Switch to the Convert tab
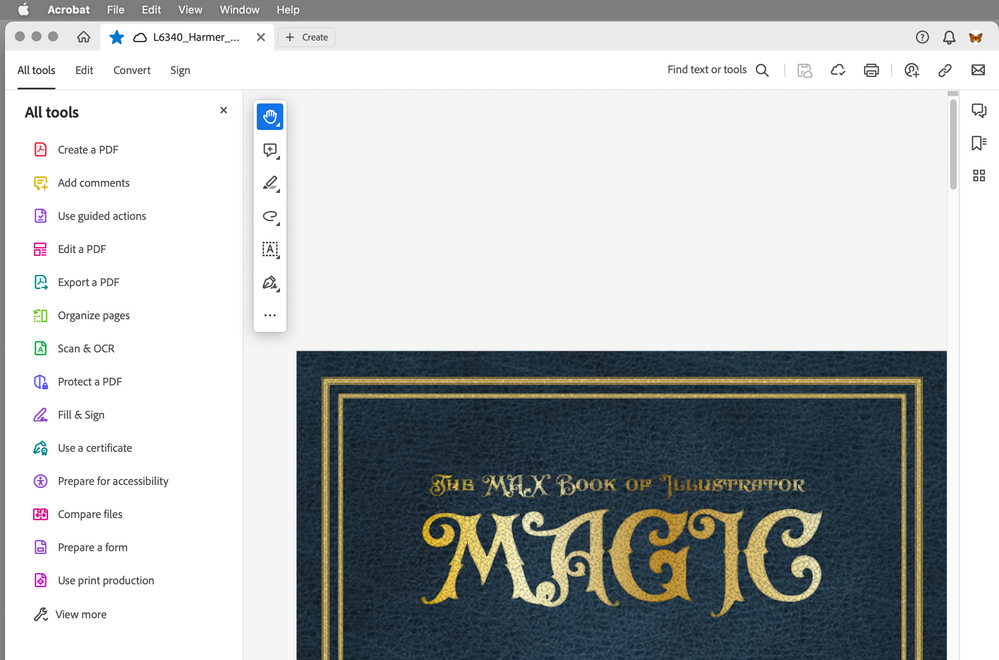The height and width of the screenshot is (660, 999). (x=132, y=70)
